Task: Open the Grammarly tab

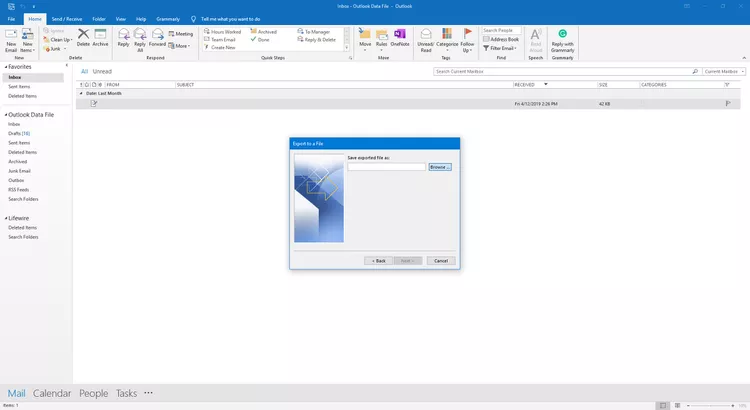Action: pos(168,19)
